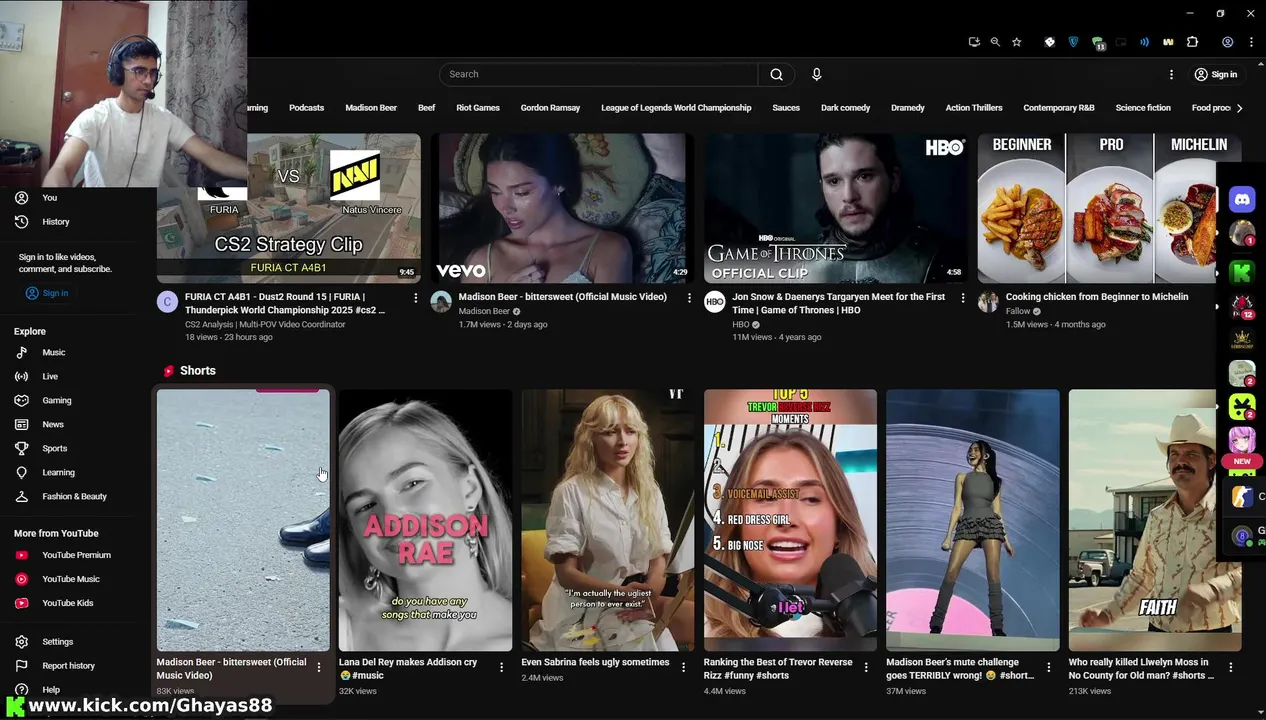Click the Counter-Strike icon in the overlay
This screenshot has width=1266, height=720.
[x=1242, y=497]
